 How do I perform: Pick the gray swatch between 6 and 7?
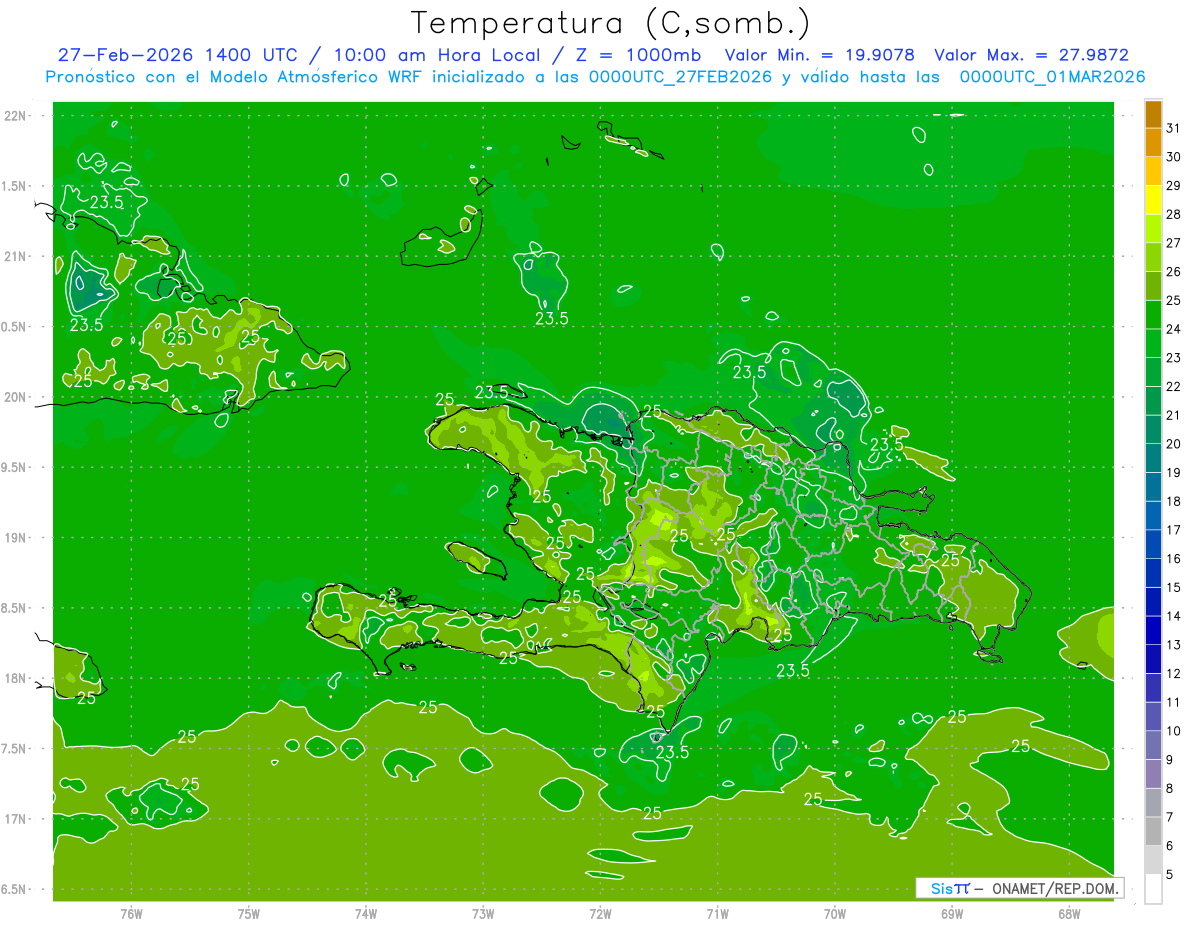pyautogui.click(x=1153, y=832)
